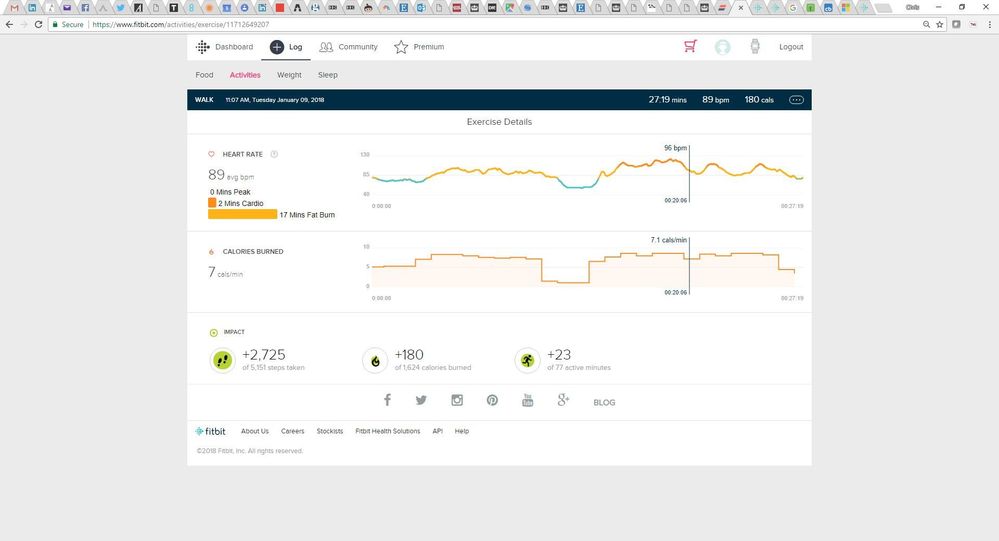Select the Sleep log tab
This screenshot has height=541, width=999.
tap(327, 75)
